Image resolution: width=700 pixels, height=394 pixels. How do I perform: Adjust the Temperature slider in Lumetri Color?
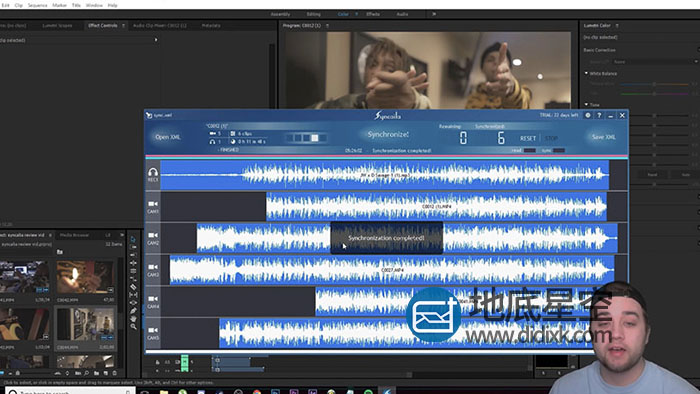pyautogui.click(x=654, y=84)
